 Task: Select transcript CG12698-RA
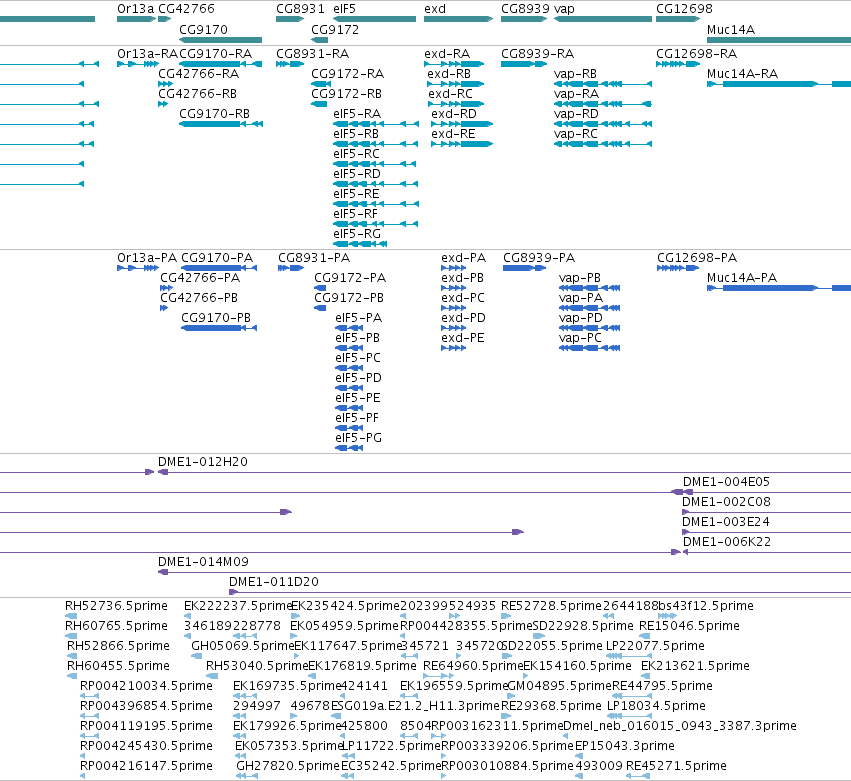pyautogui.click(x=678, y=64)
